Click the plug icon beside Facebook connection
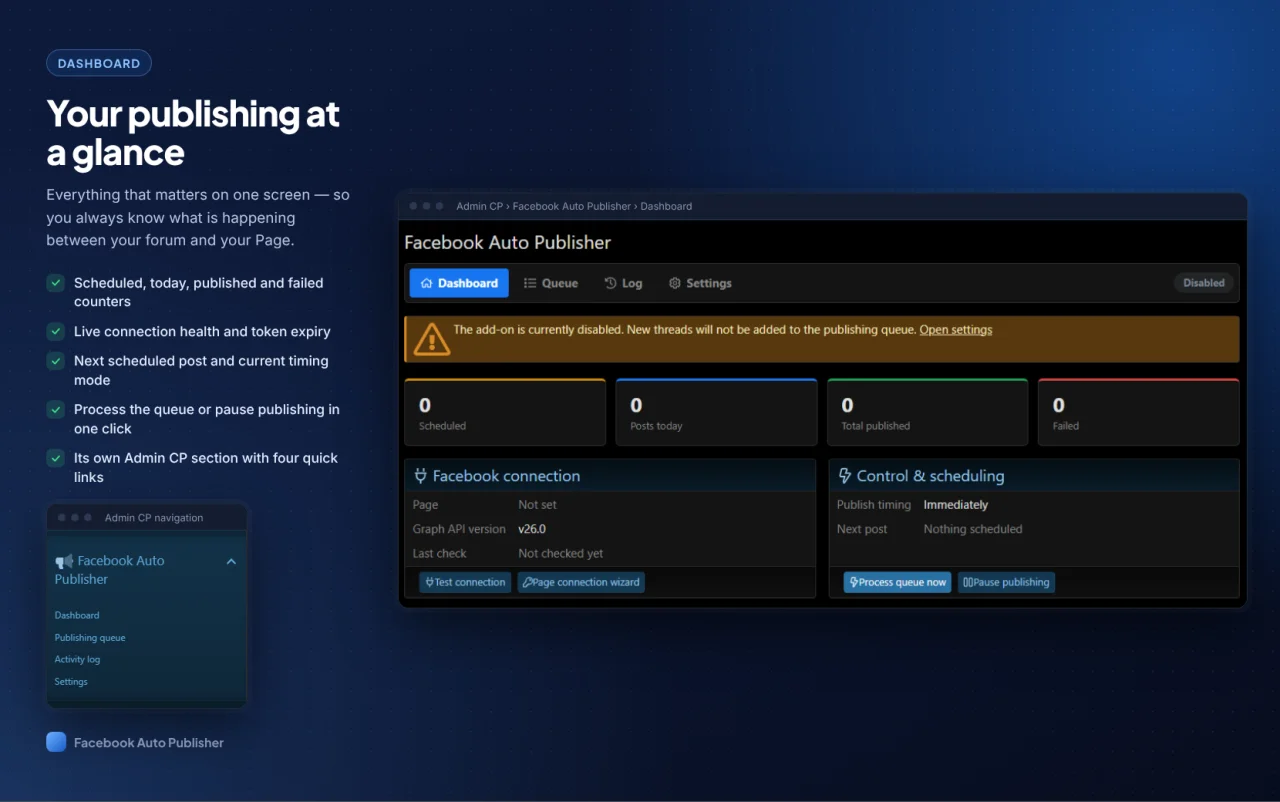The height and width of the screenshot is (802, 1280). (421, 476)
